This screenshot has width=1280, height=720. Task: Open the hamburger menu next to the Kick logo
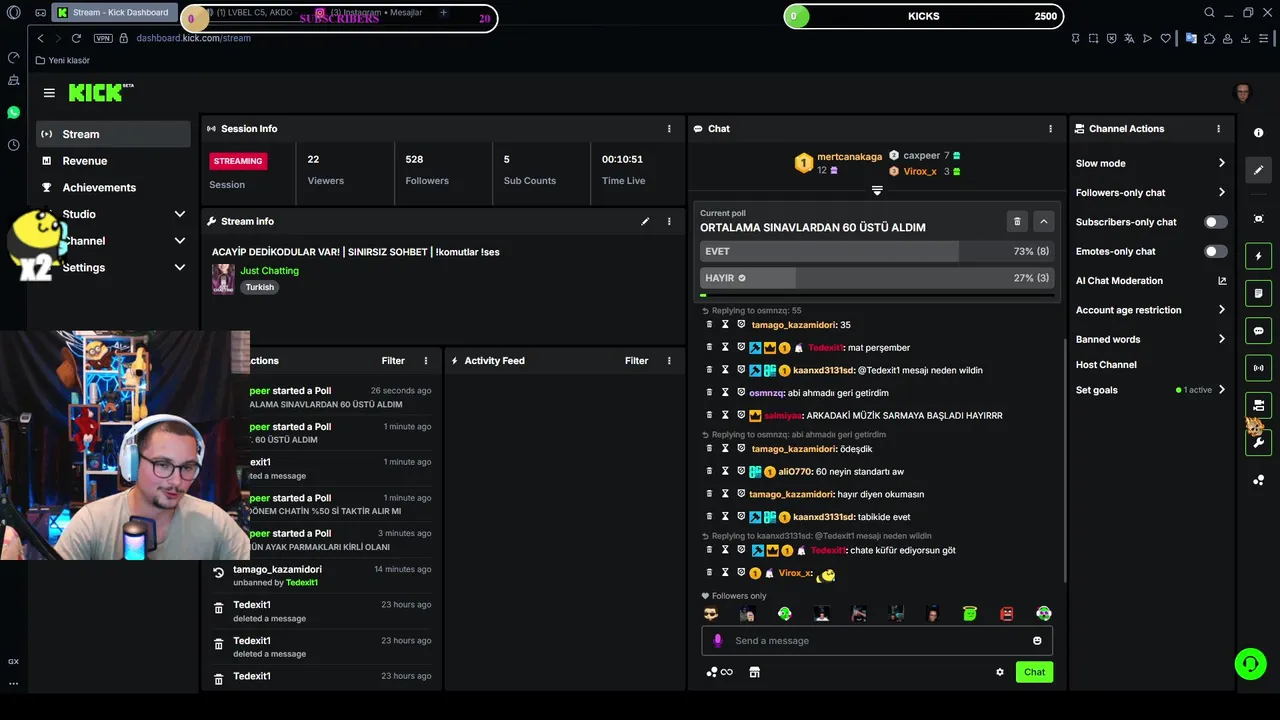click(x=49, y=93)
